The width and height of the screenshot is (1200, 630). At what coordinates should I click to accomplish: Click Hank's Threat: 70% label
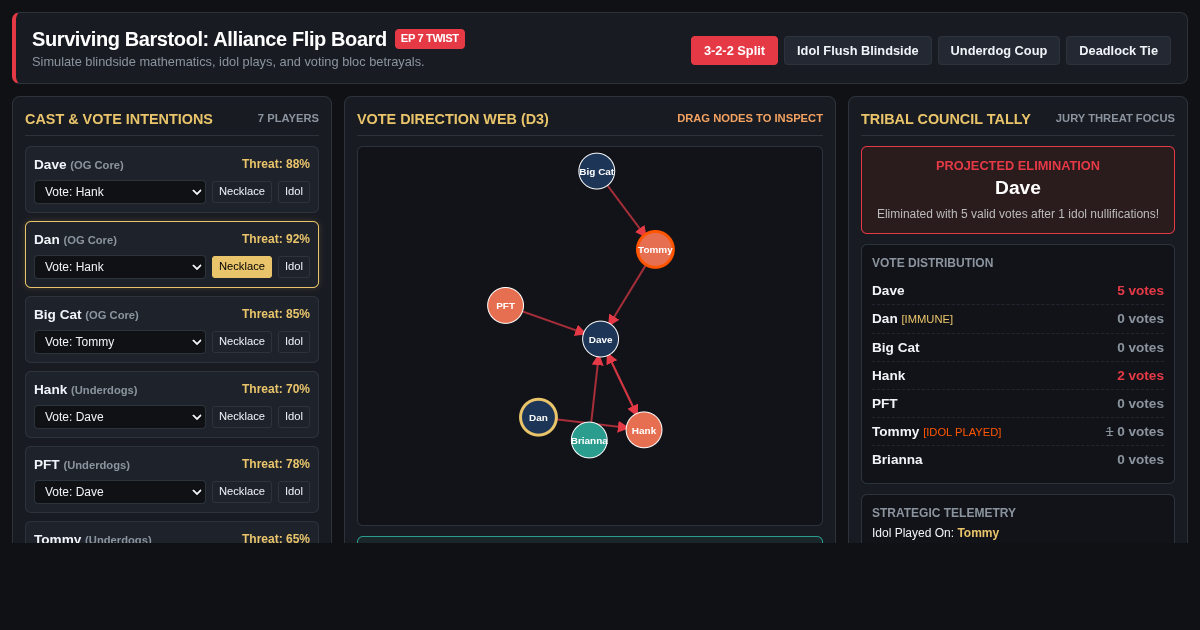point(276,389)
